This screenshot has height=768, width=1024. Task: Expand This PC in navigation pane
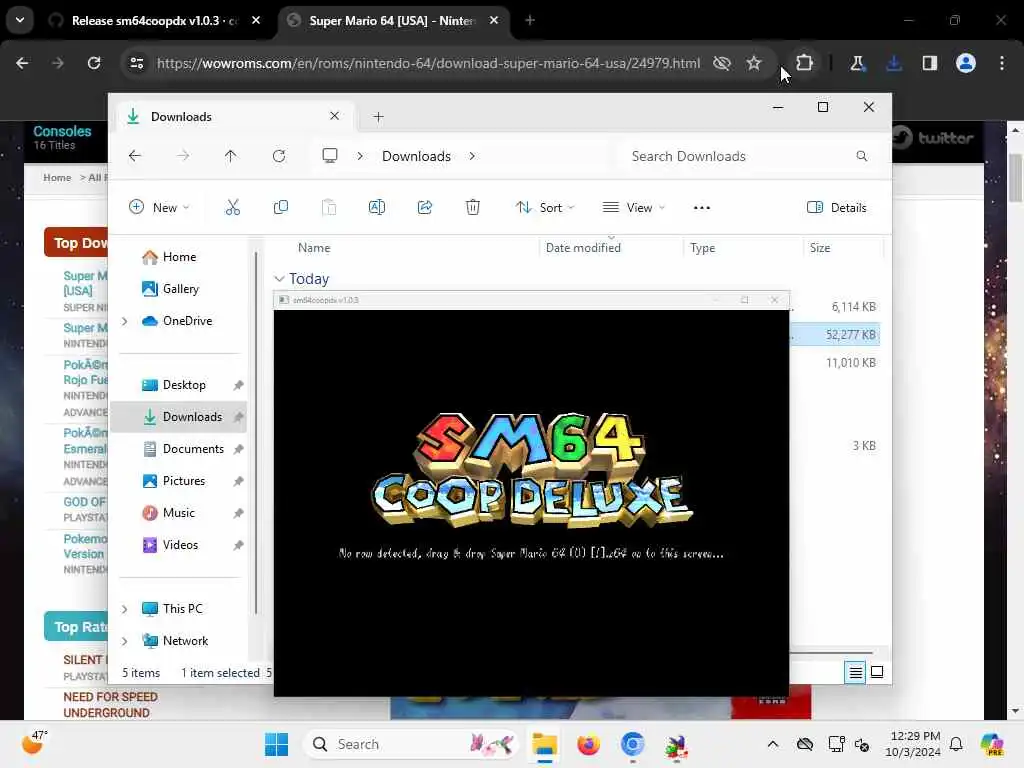124,609
